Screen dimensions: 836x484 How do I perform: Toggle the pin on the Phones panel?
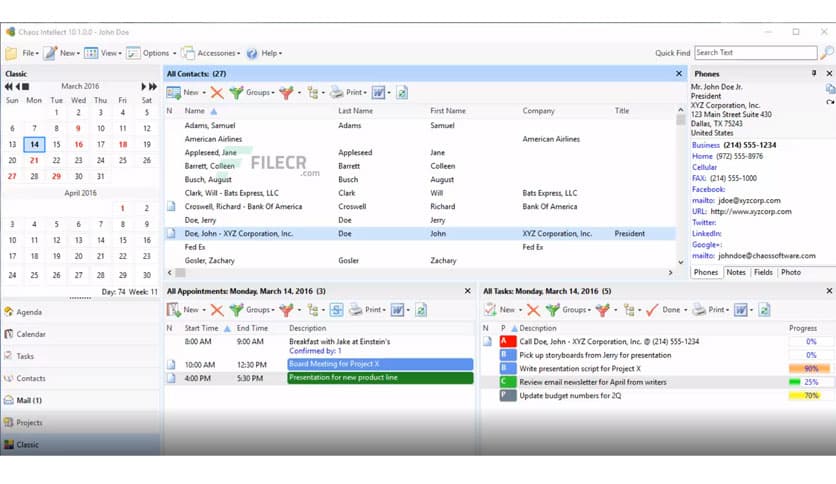(814, 73)
